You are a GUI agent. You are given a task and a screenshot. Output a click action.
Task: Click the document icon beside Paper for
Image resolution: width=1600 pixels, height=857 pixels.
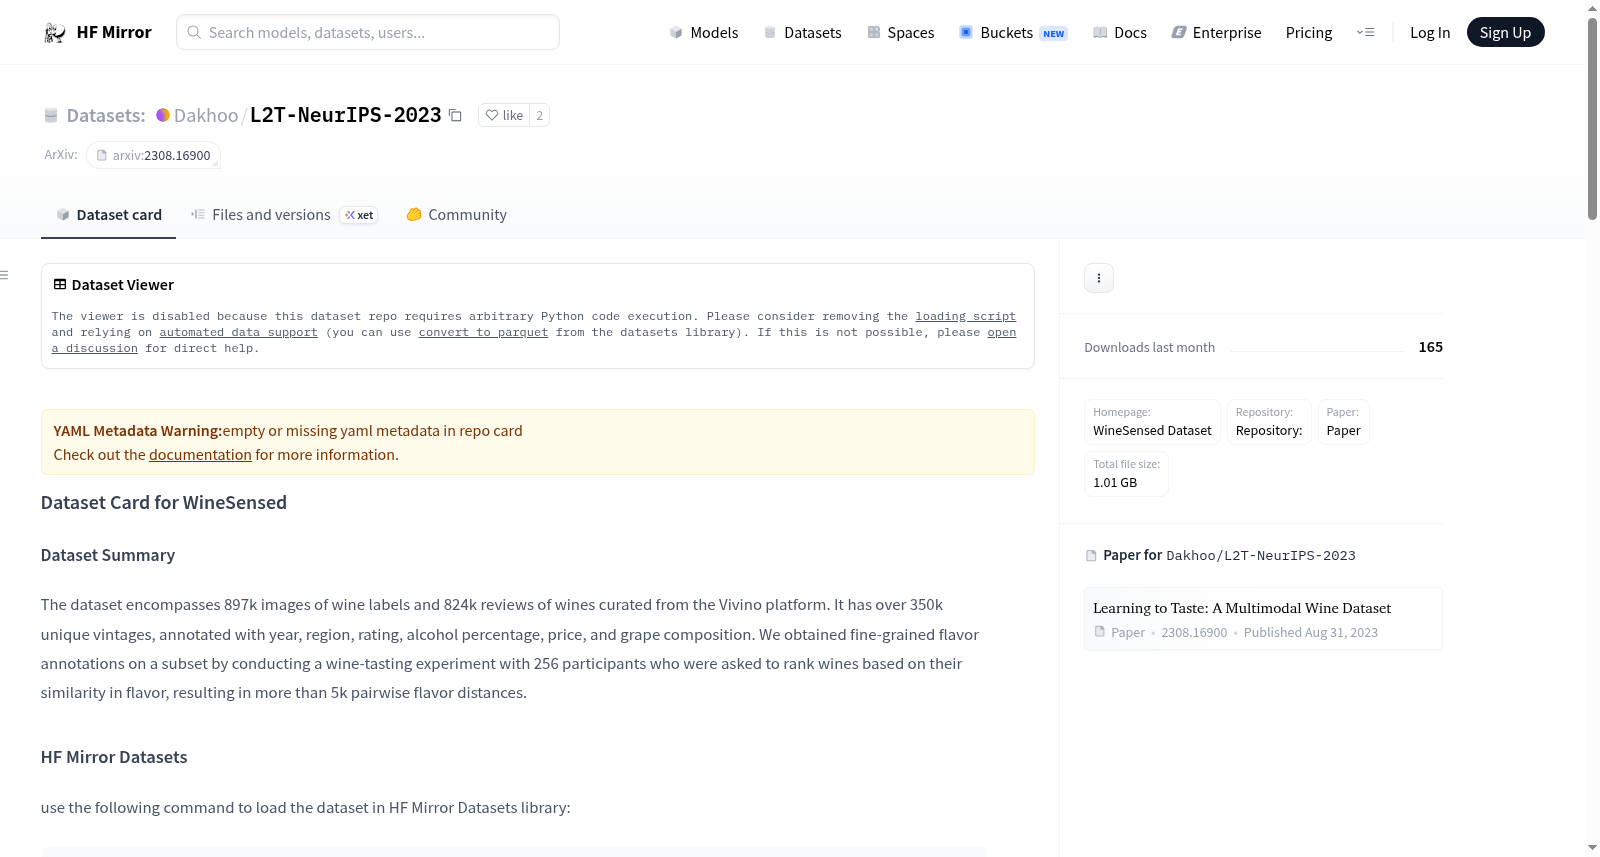pyautogui.click(x=1091, y=556)
